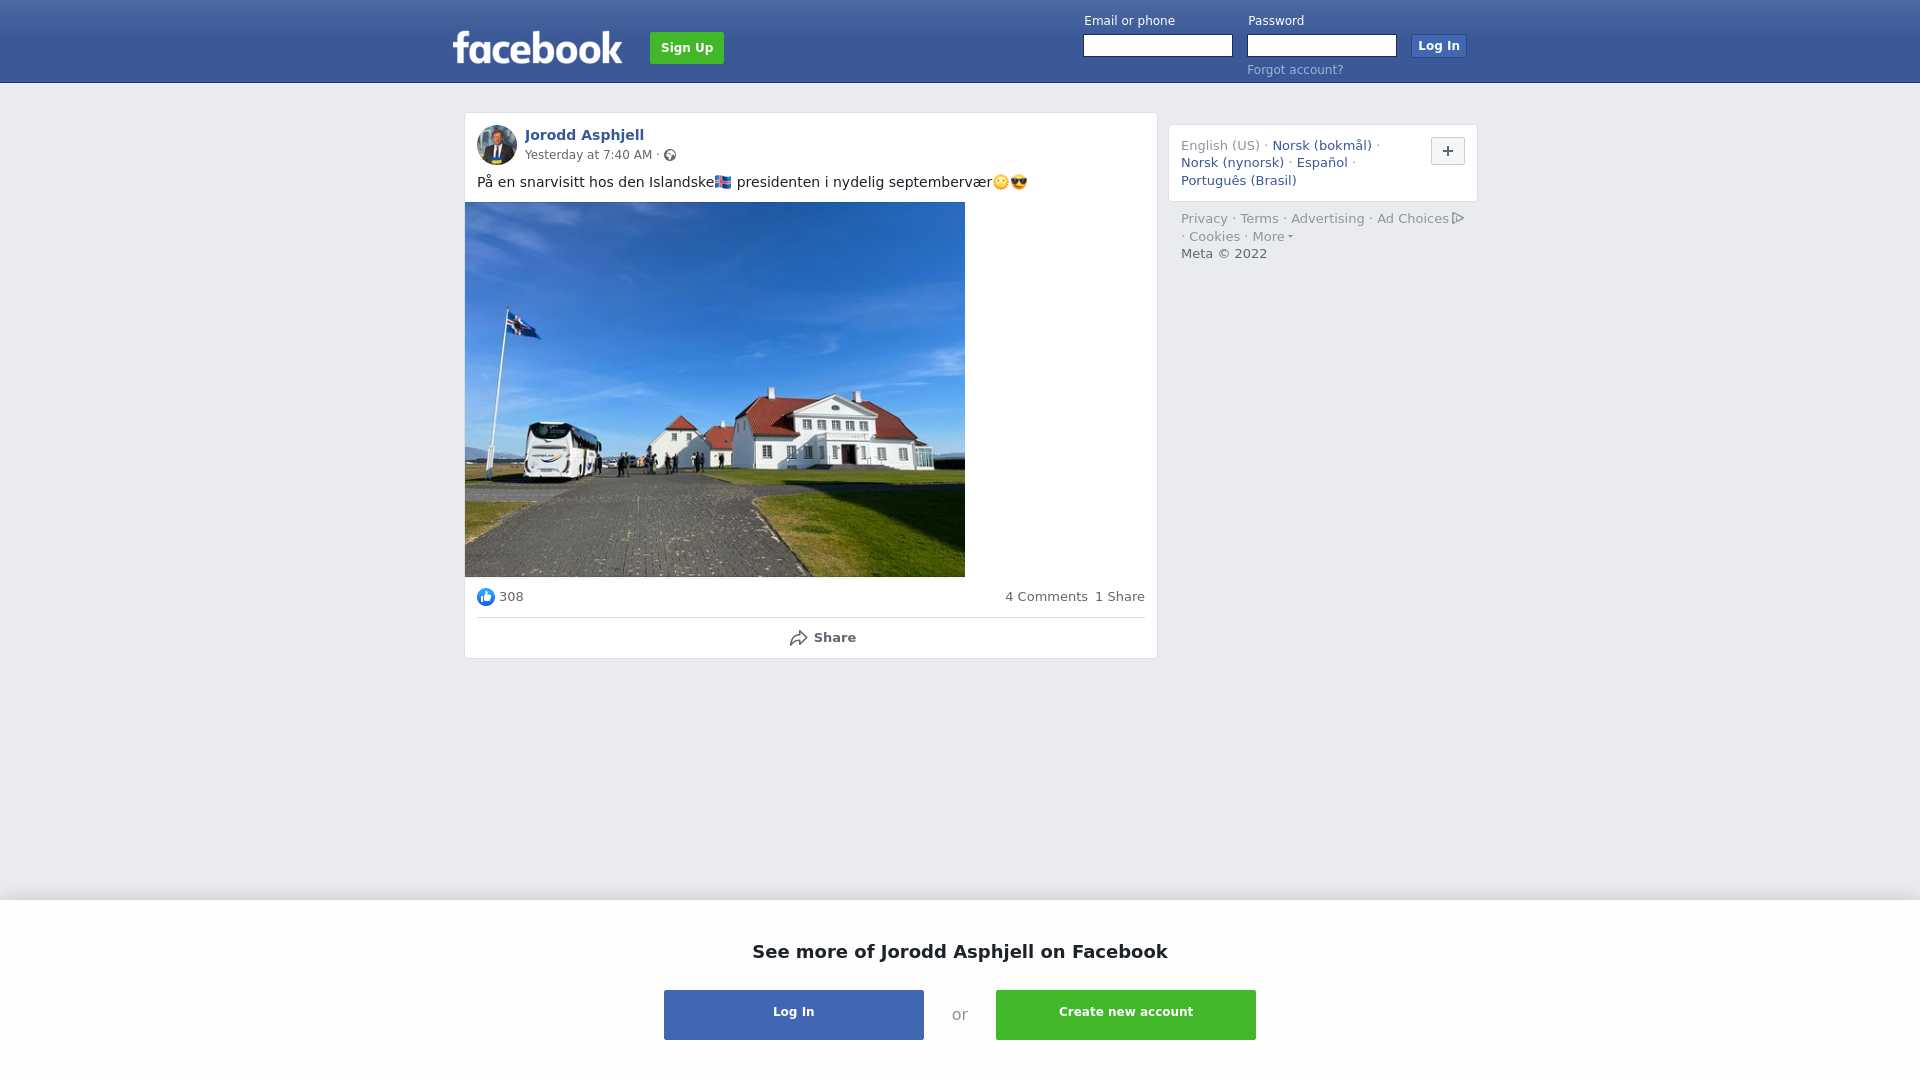The height and width of the screenshot is (1080, 1920).
Task: Focus the Email or phone field
Action: pos(1158,46)
